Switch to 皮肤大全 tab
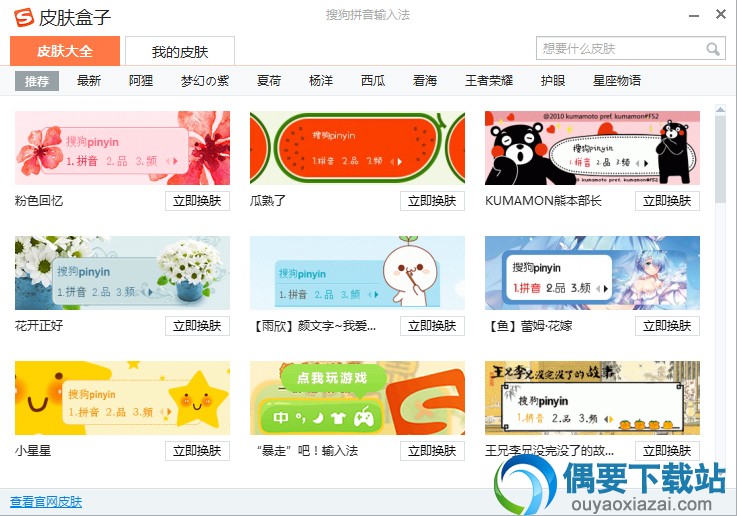 [65, 51]
